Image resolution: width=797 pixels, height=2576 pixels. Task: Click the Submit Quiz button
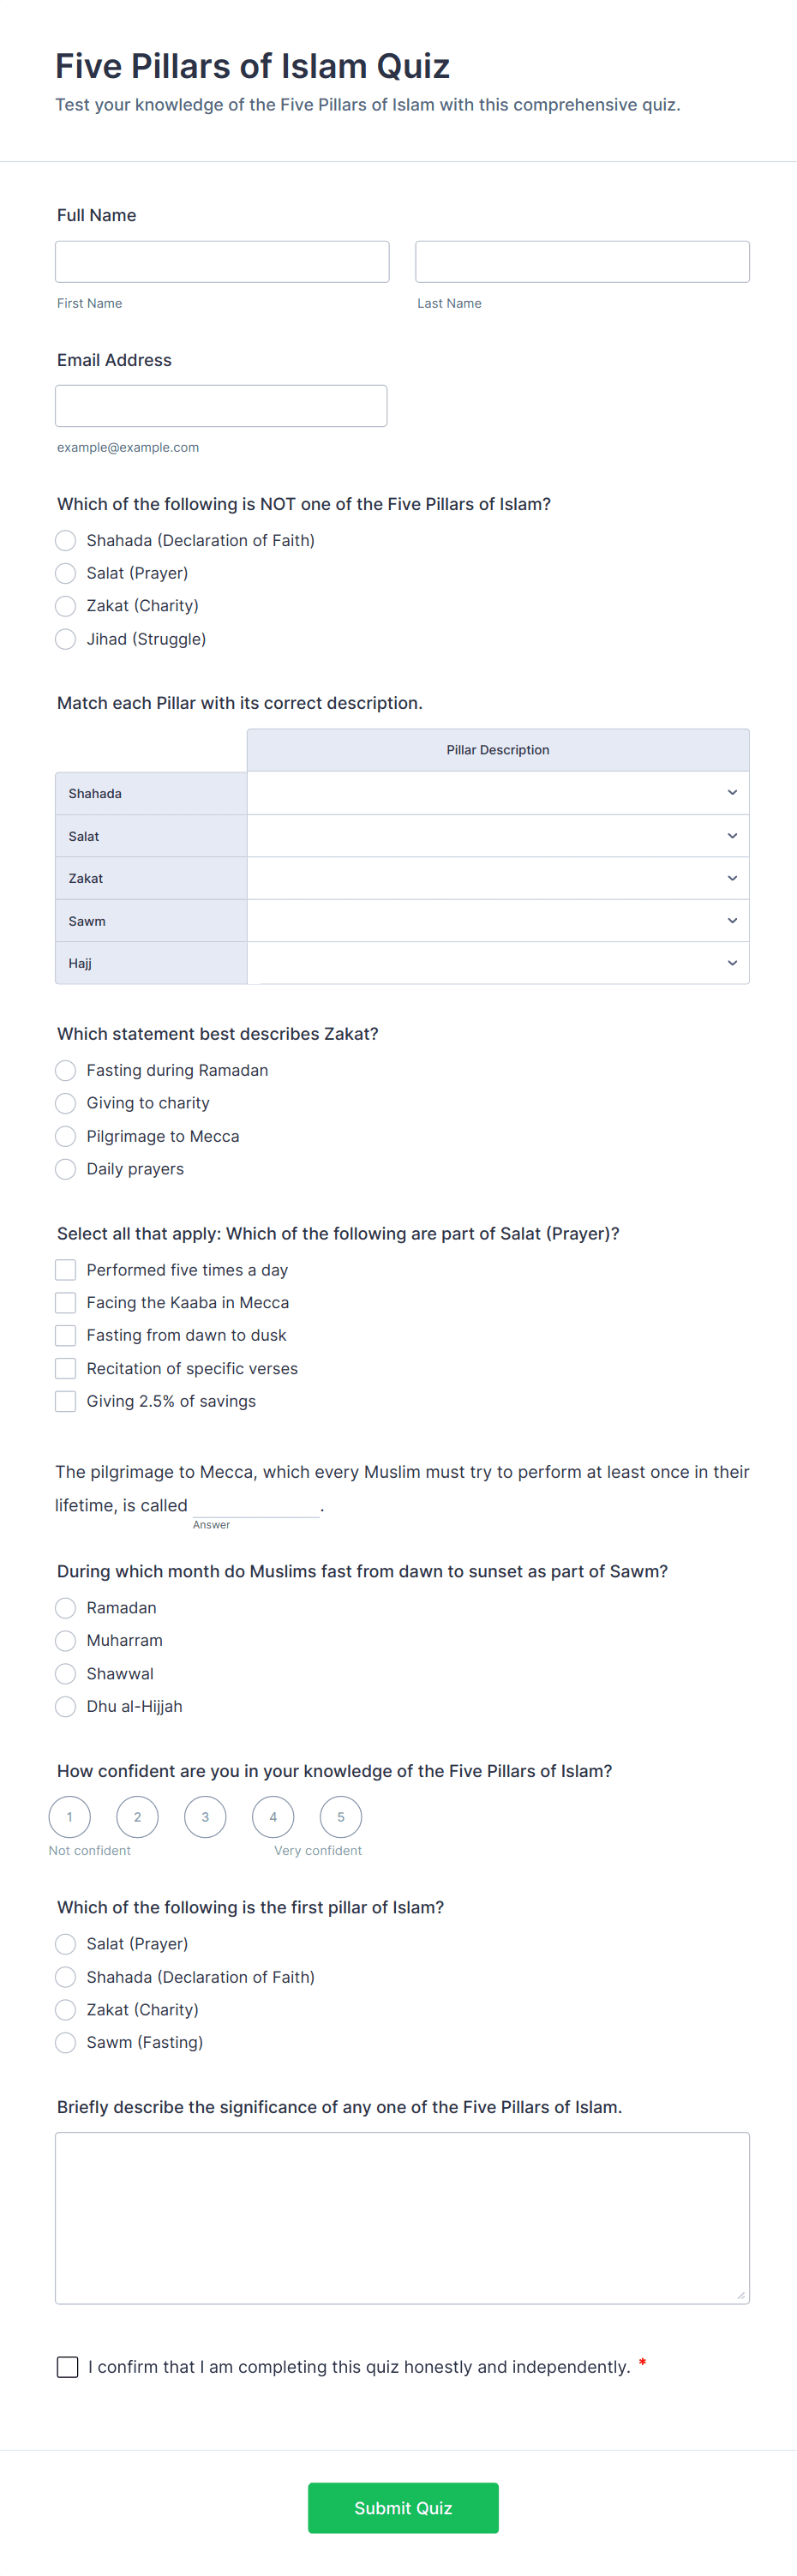coord(403,2508)
